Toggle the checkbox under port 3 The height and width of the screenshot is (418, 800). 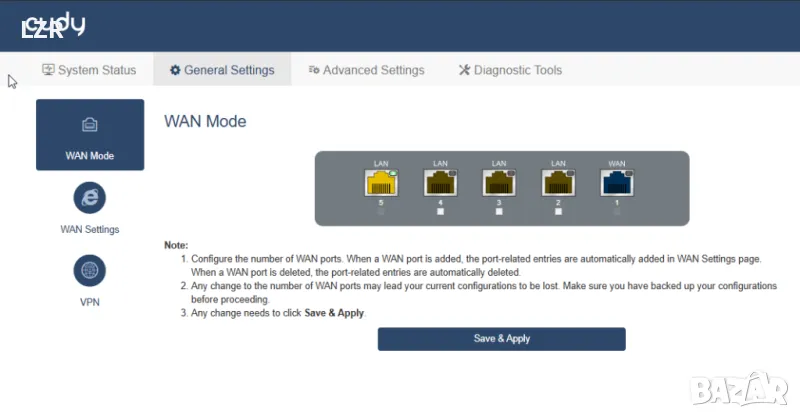(499, 212)
